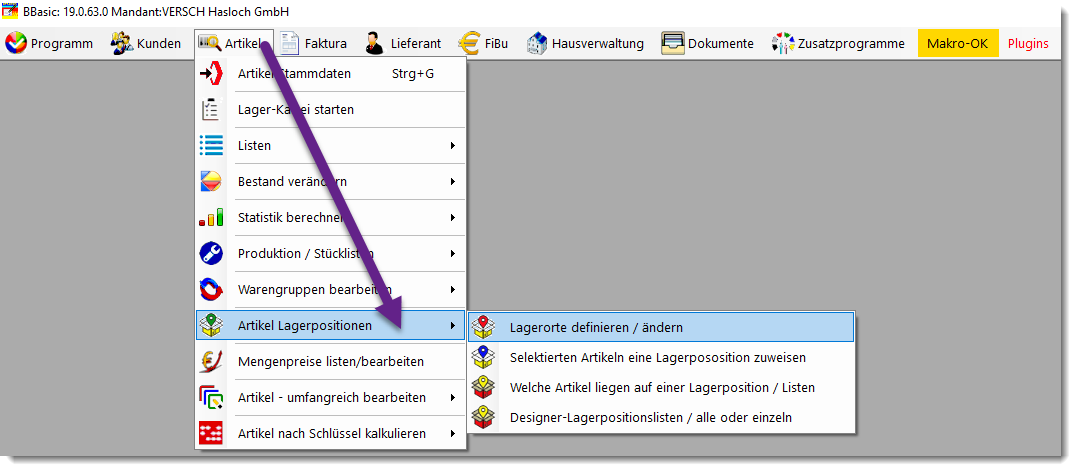The image size is (1076, 471).
Task: Click the blue-pin box icon for Lagerposition zuweisen
Action: (484, 357)
